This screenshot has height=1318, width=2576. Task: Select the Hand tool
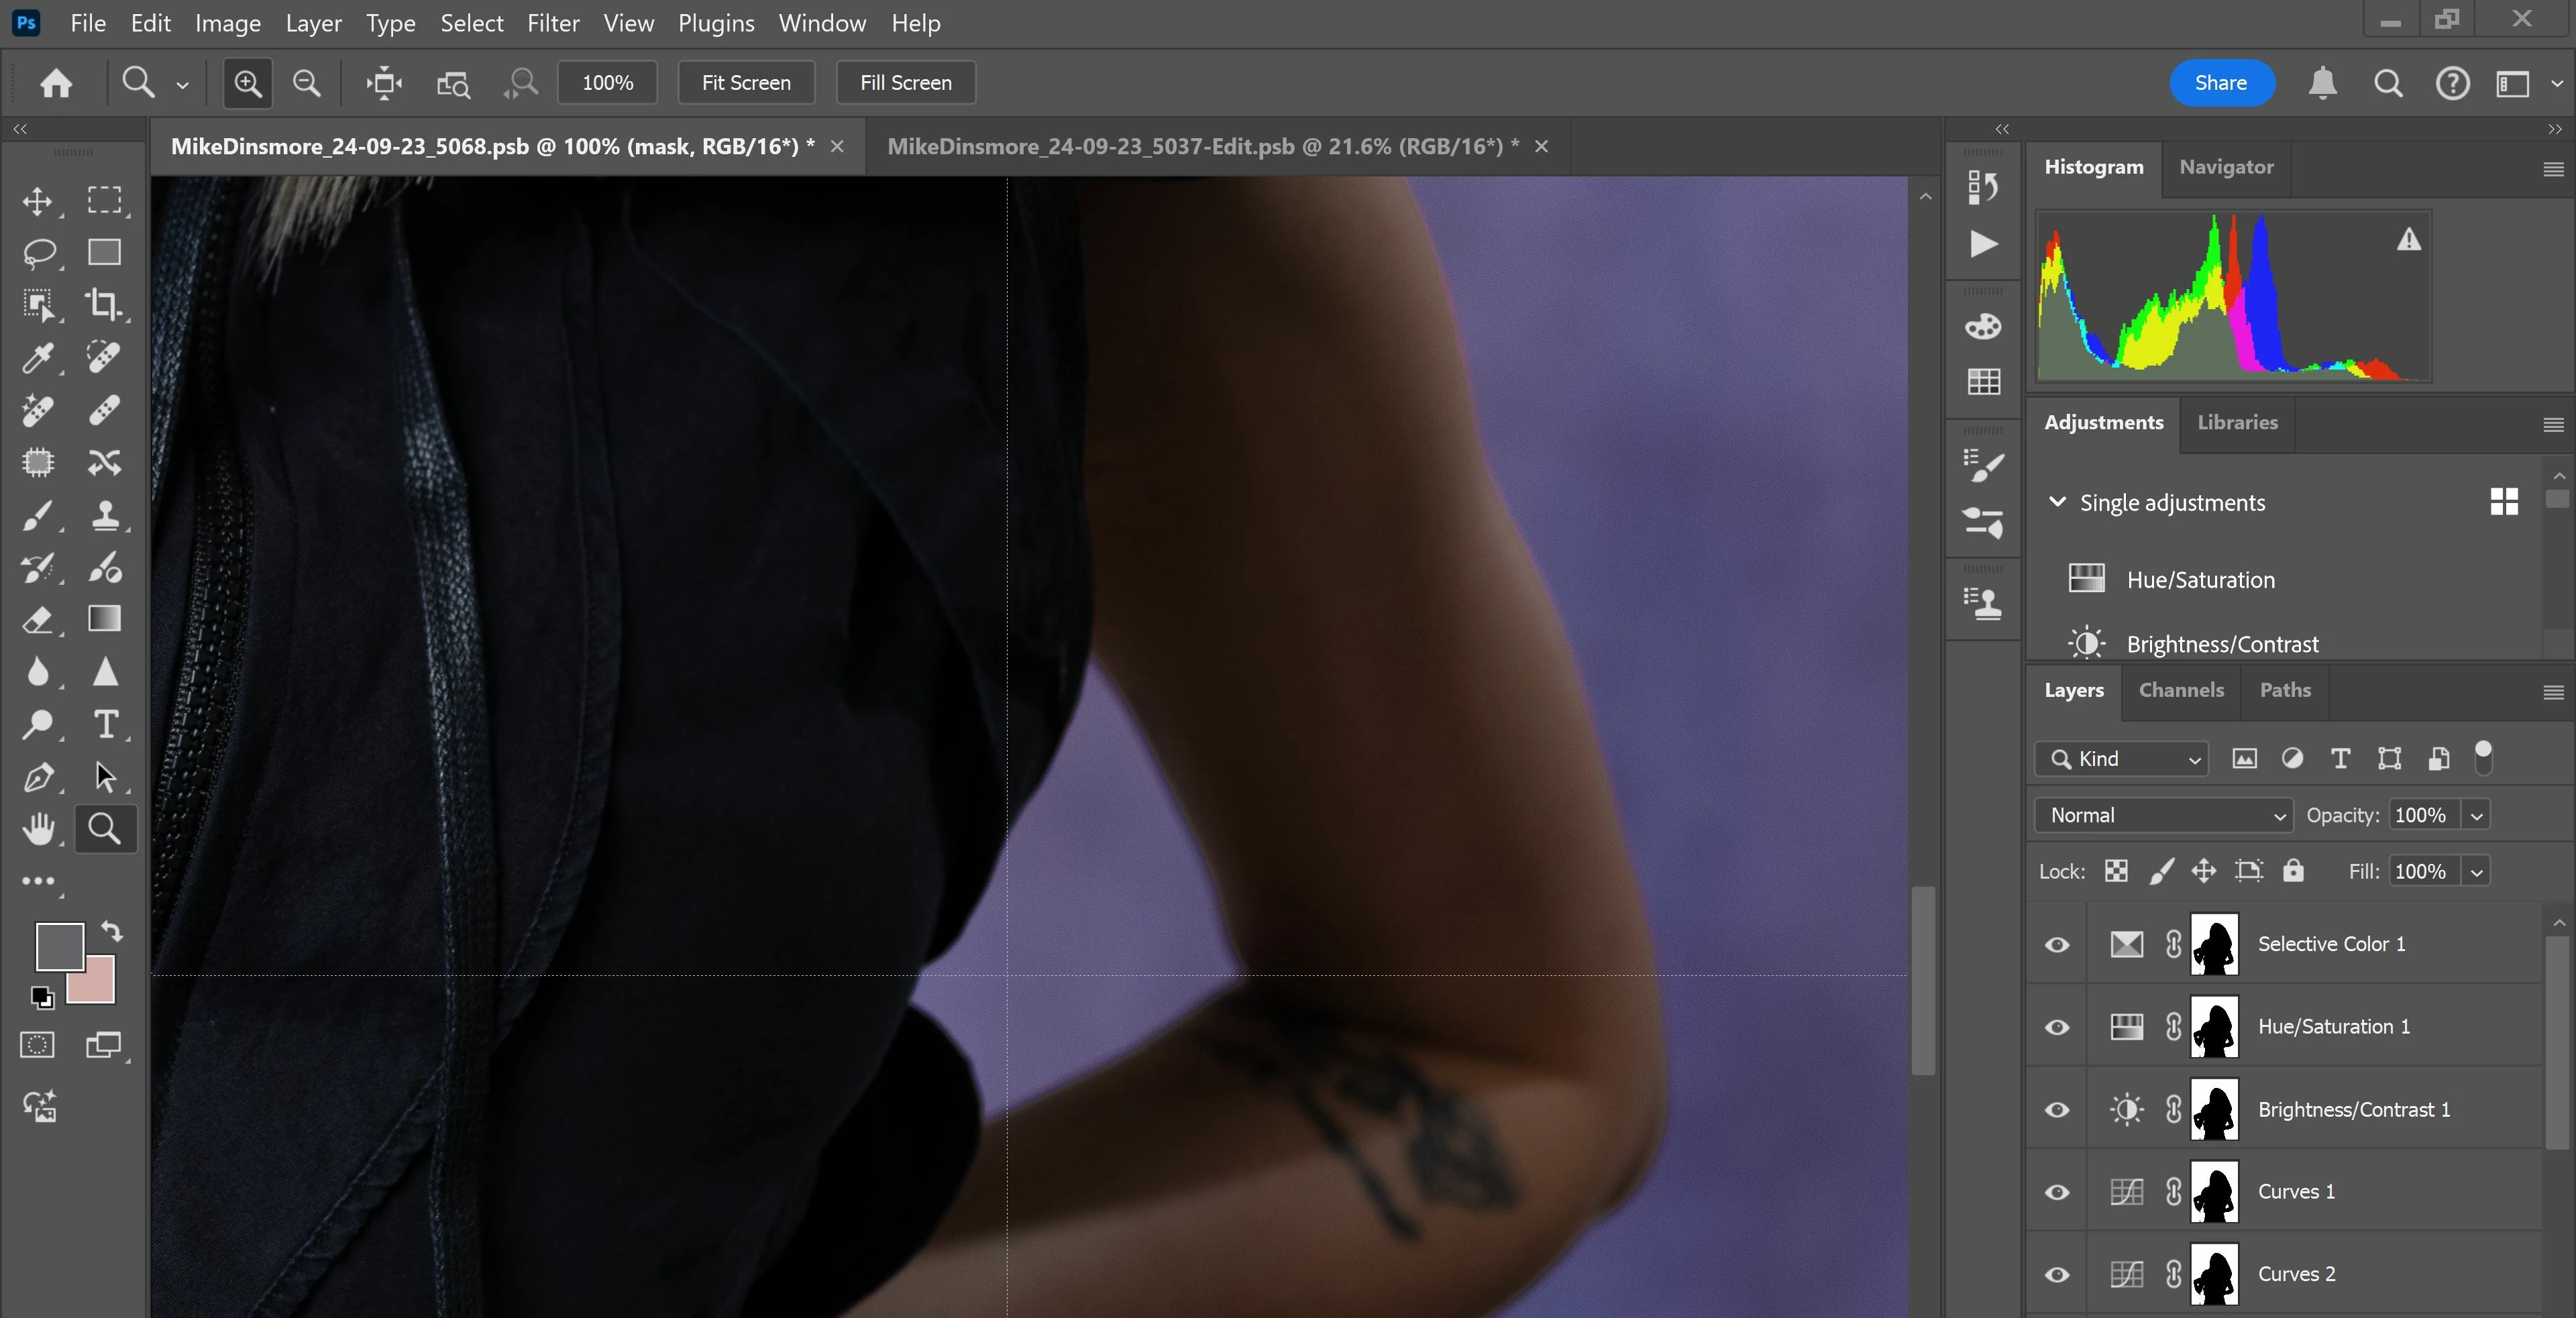[38, 829]
